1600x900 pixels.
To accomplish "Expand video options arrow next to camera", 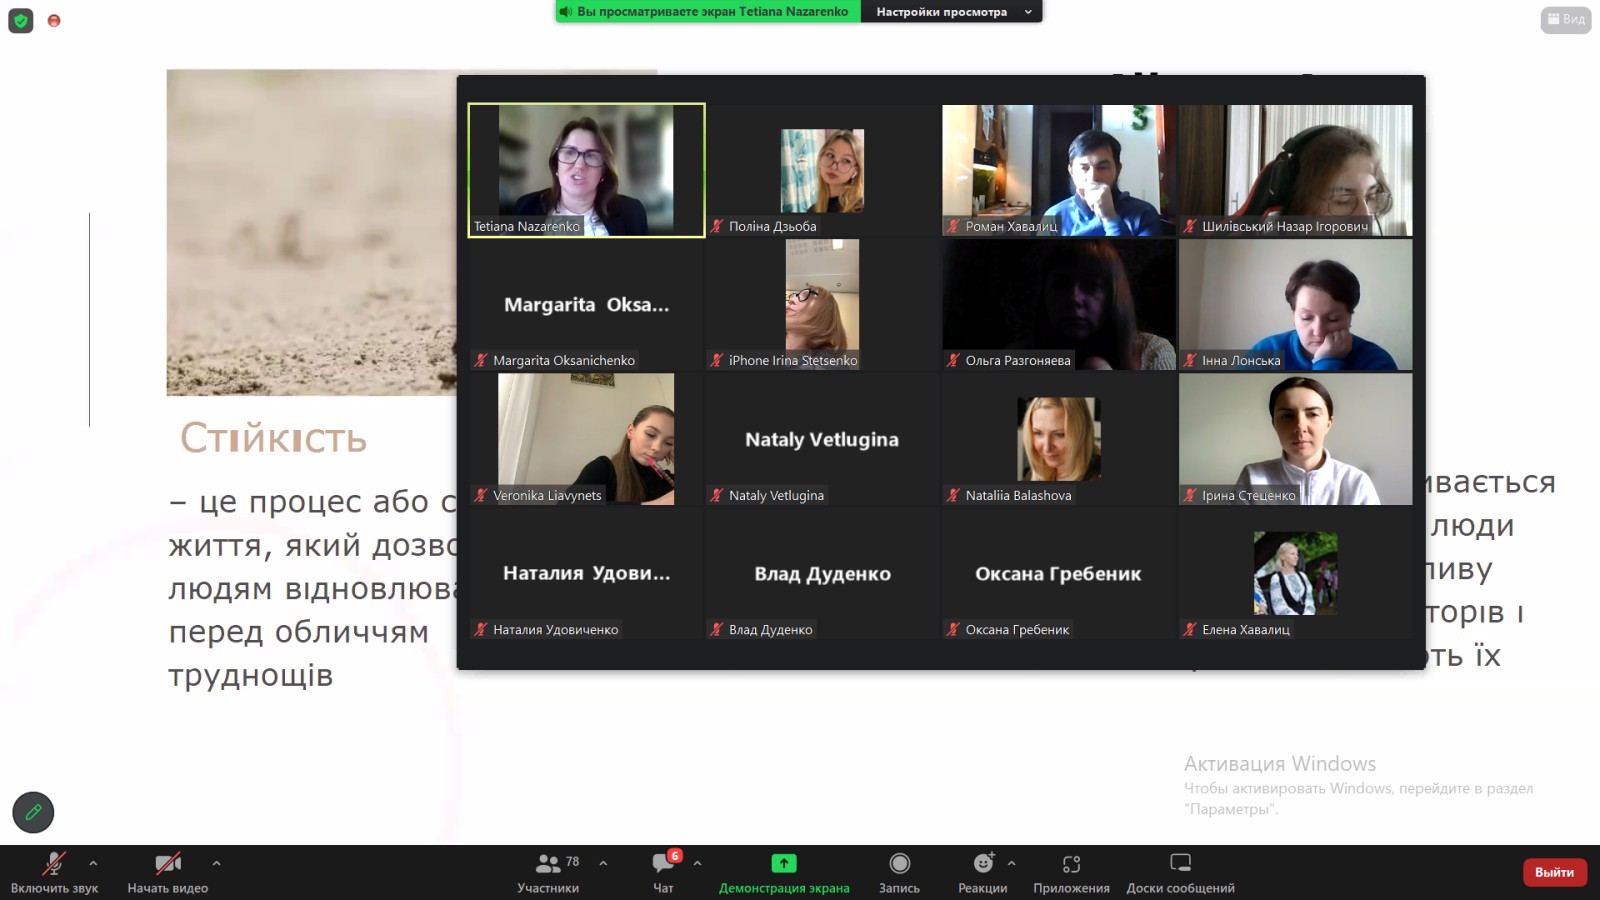I will (x=216, y=863).
